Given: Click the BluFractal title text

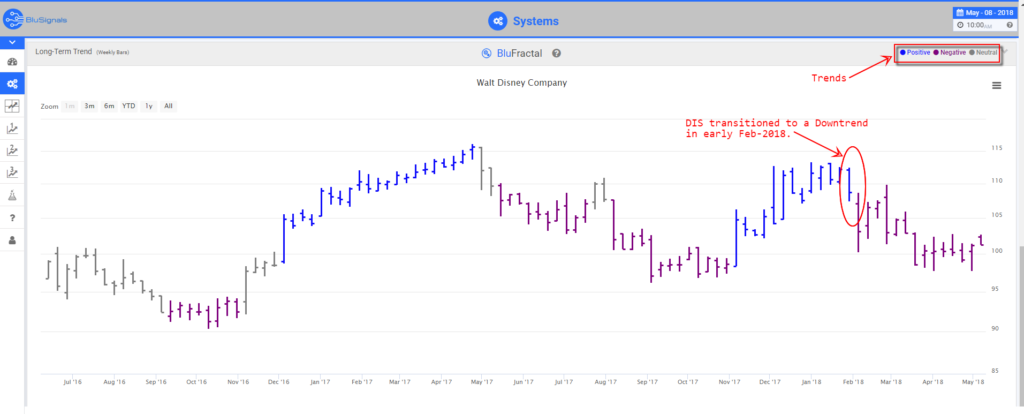Looking at the screenshot, I should click(x=519, y=54).
